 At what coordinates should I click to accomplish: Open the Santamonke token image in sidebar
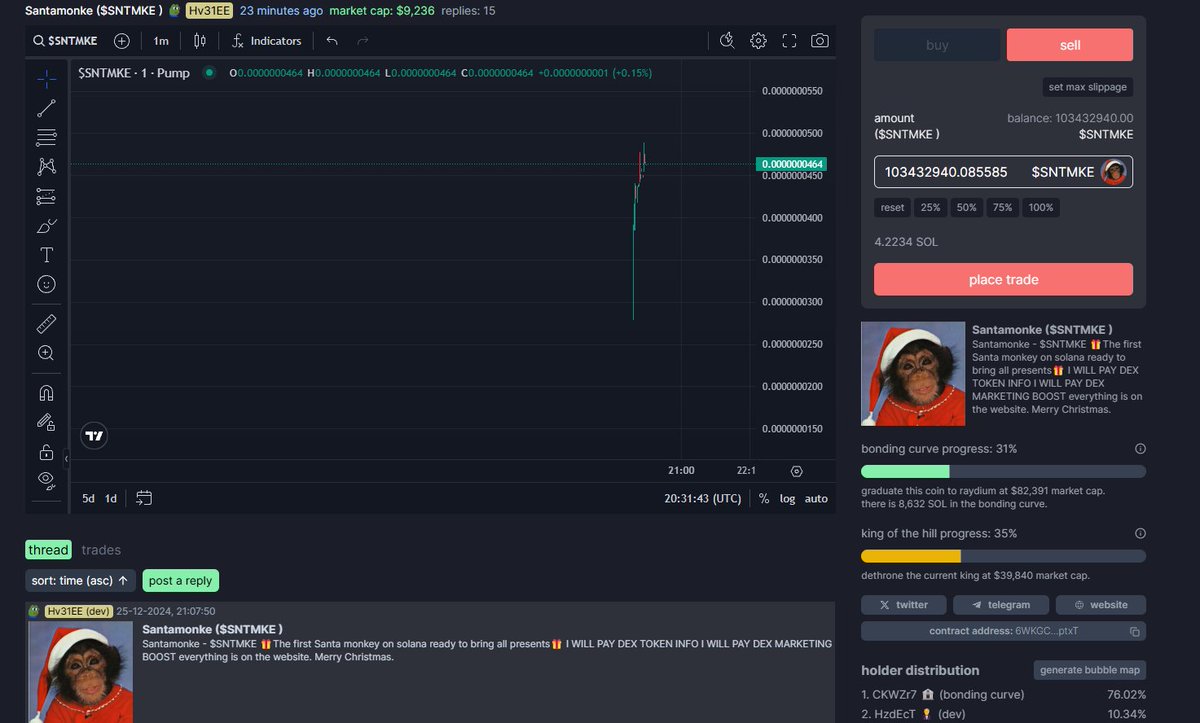click(913, 374)
